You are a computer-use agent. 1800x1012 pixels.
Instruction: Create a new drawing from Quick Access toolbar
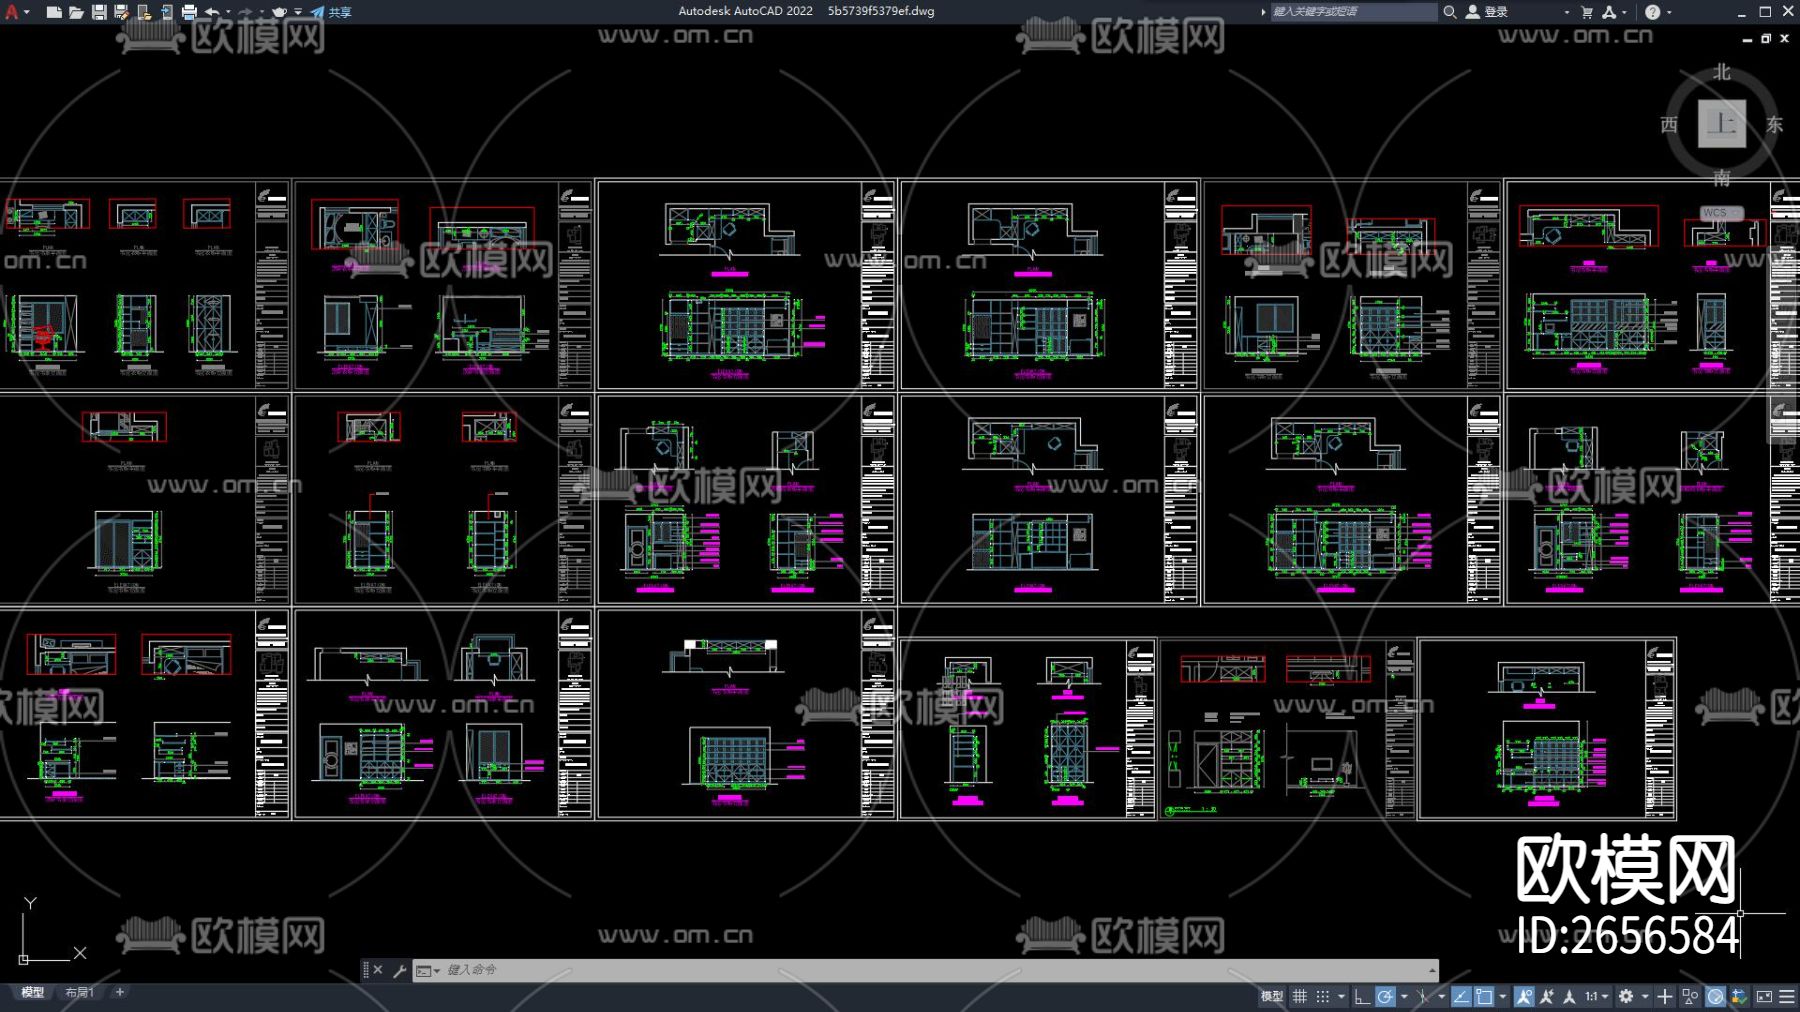tap(54, 12)
